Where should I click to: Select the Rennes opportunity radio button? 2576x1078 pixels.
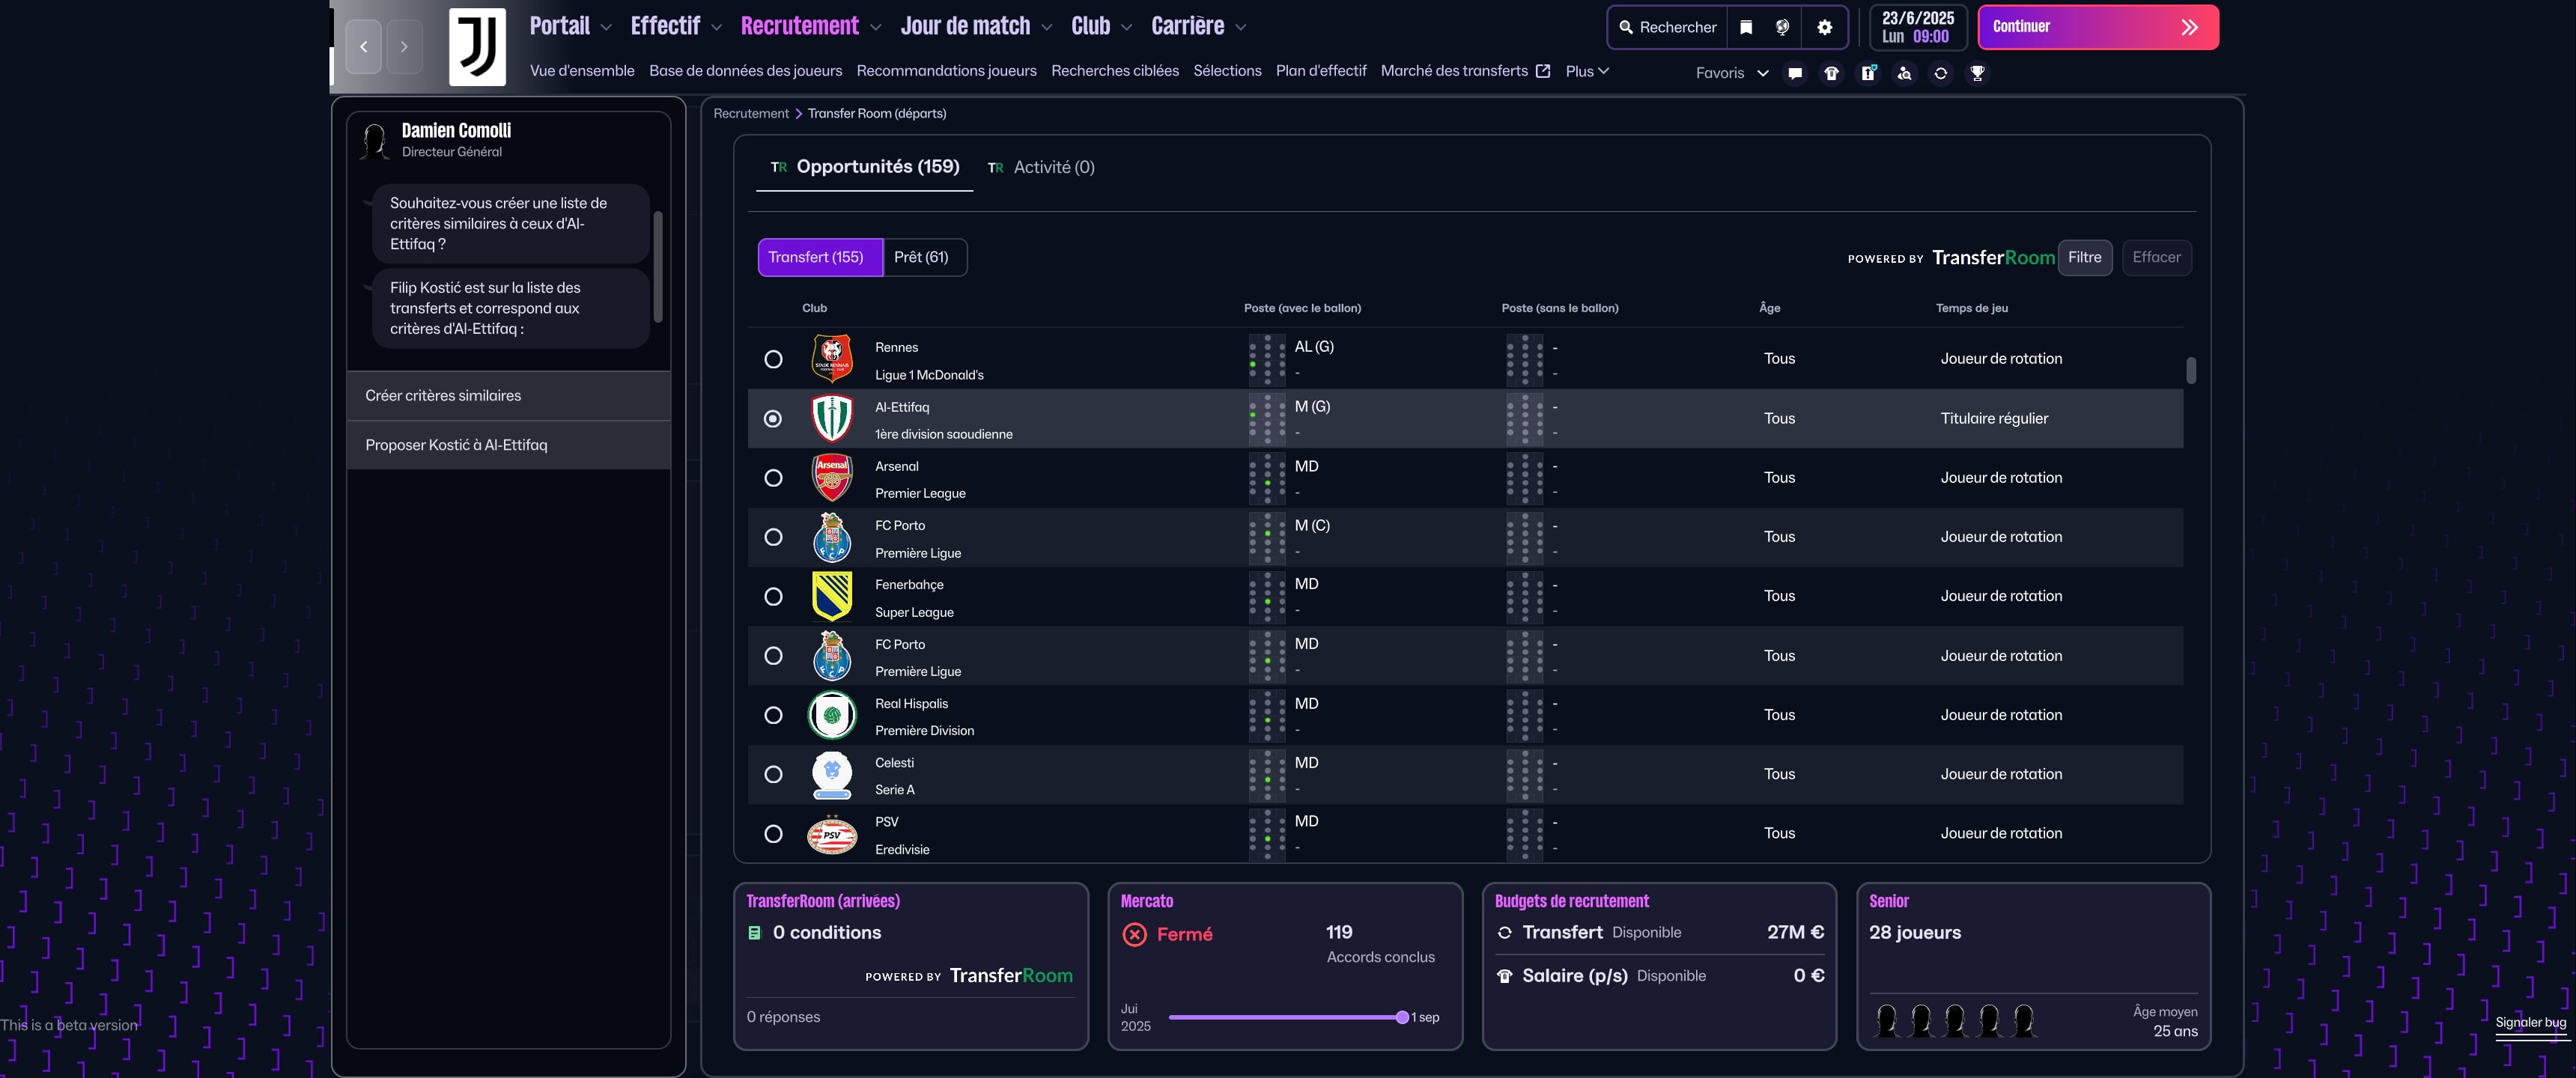click(773, 359)
